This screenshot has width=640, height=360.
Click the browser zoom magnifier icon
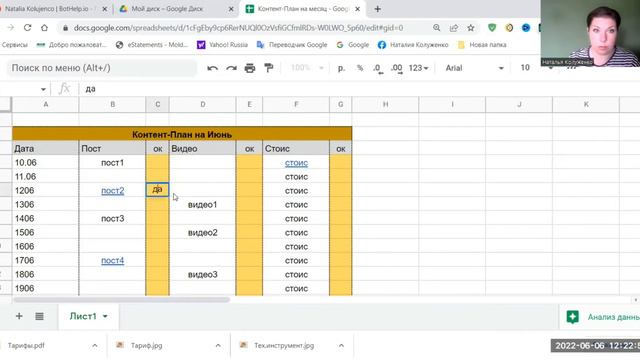pos(437,28)
